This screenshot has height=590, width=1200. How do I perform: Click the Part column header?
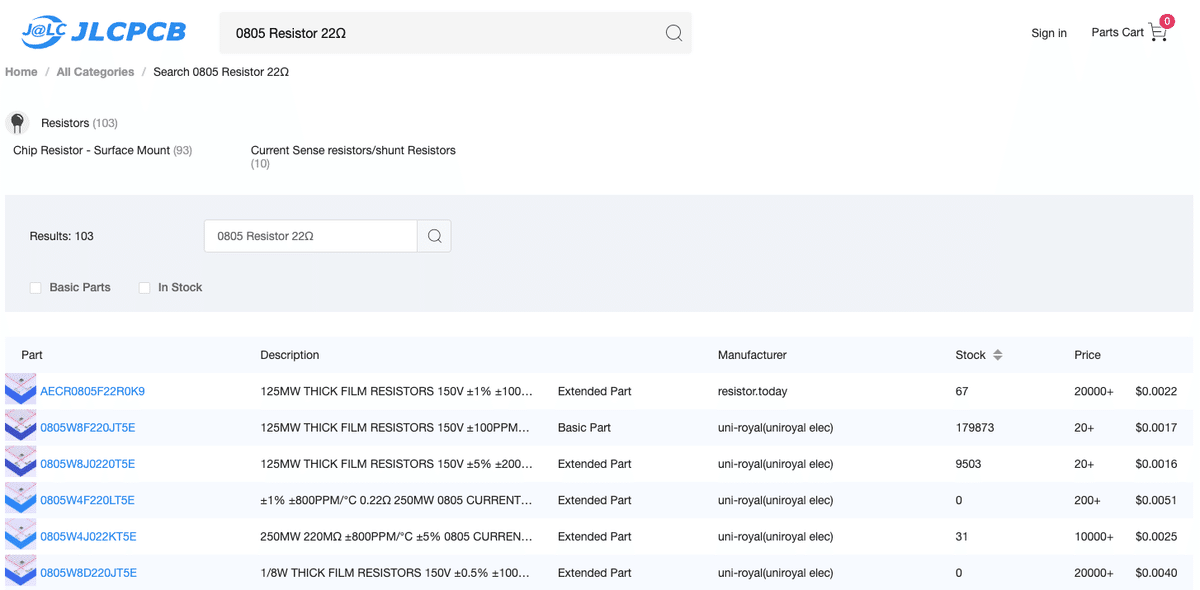[32, 355]
